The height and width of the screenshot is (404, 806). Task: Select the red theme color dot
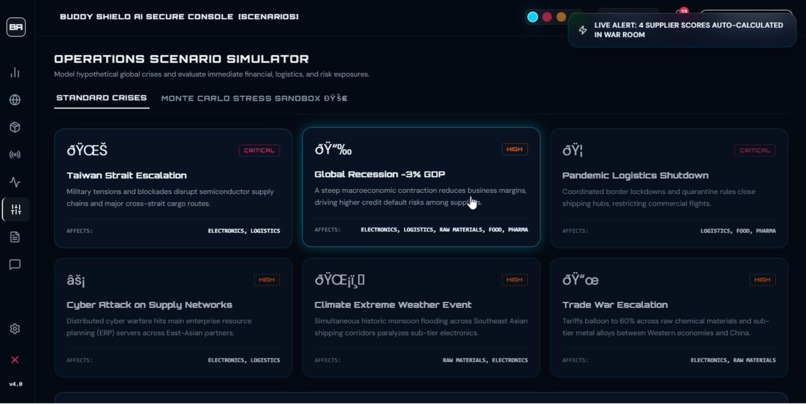click(547, 17)
